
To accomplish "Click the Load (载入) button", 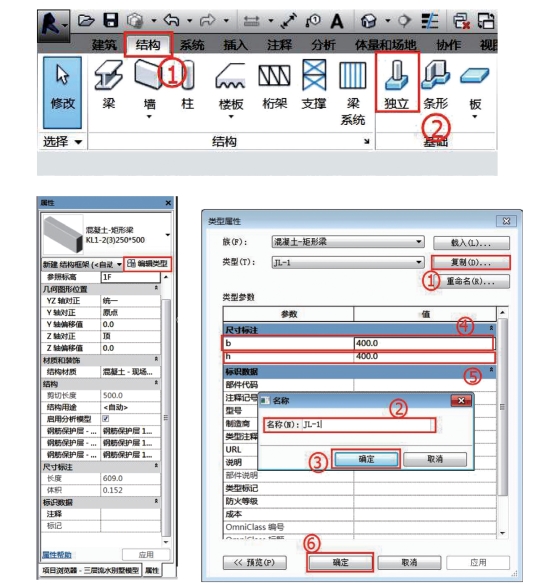I will coord(471,243).
